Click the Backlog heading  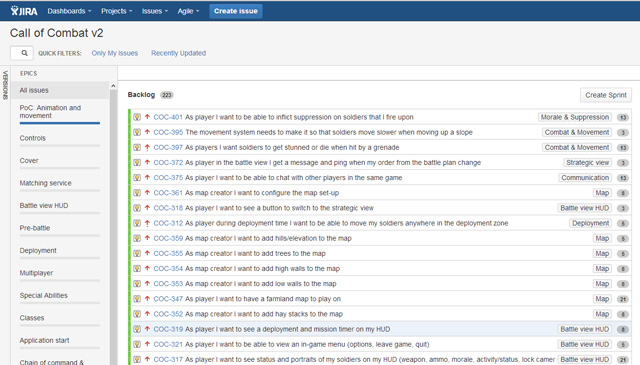click(141, 95)
